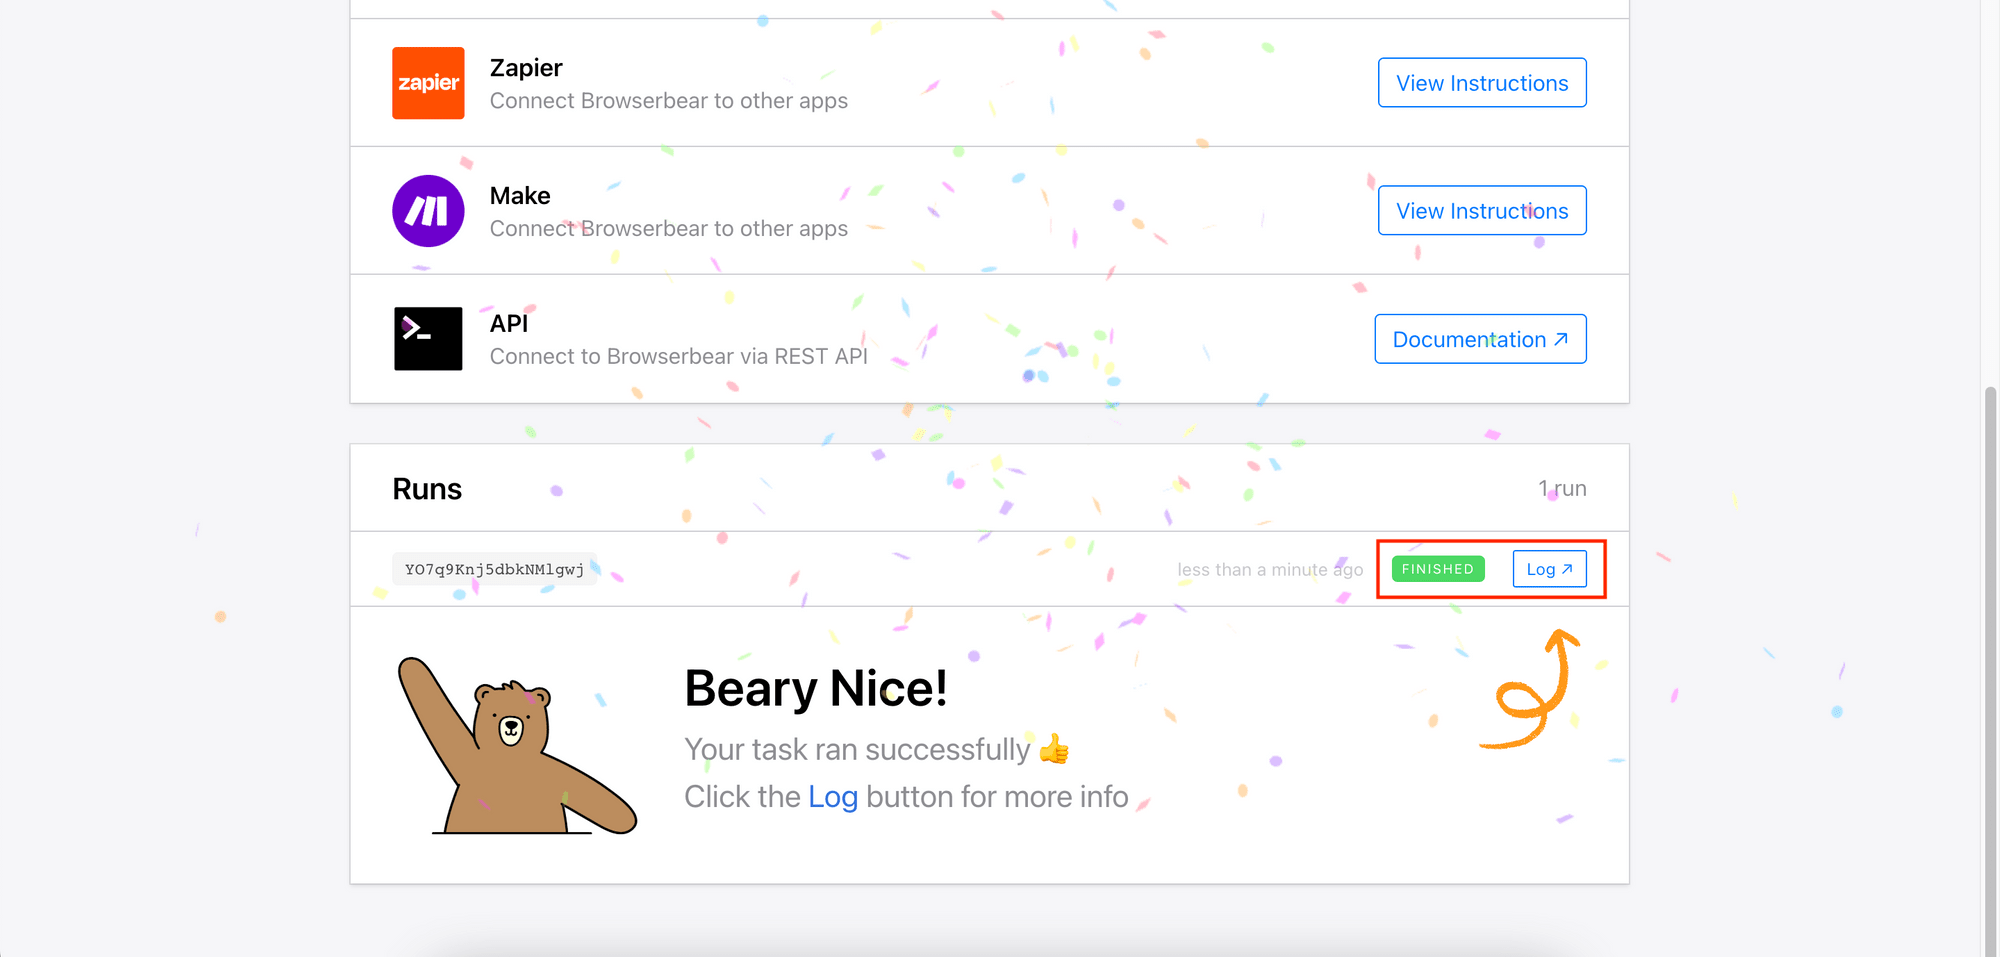Click the Runs section header
The width and height of the screenshot is (2000, 957).
(x=426, y=488)
